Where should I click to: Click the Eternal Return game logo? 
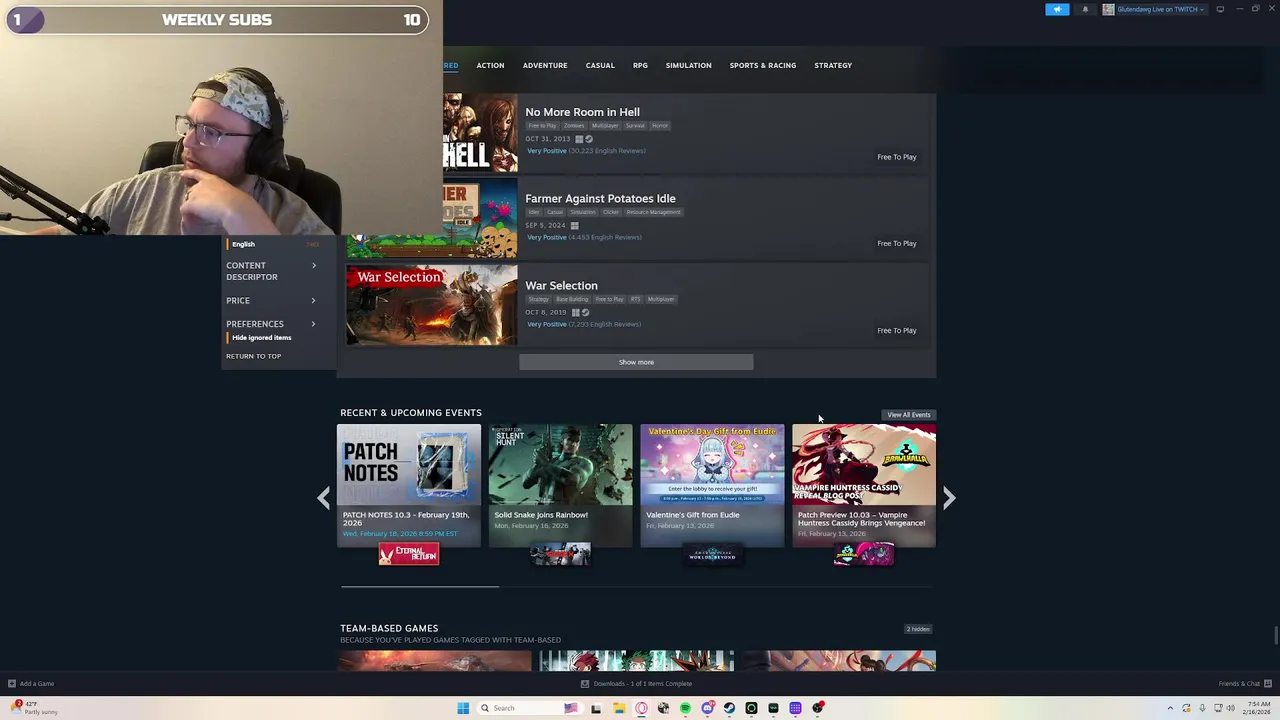[x=409, y=554]
